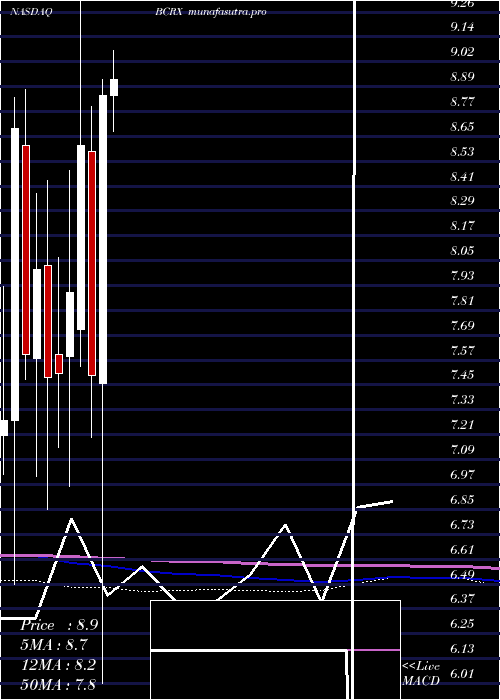500x700 pixels.
Task: Click the BCRX ticker symbol label
Action: click(x=169, y=12)
